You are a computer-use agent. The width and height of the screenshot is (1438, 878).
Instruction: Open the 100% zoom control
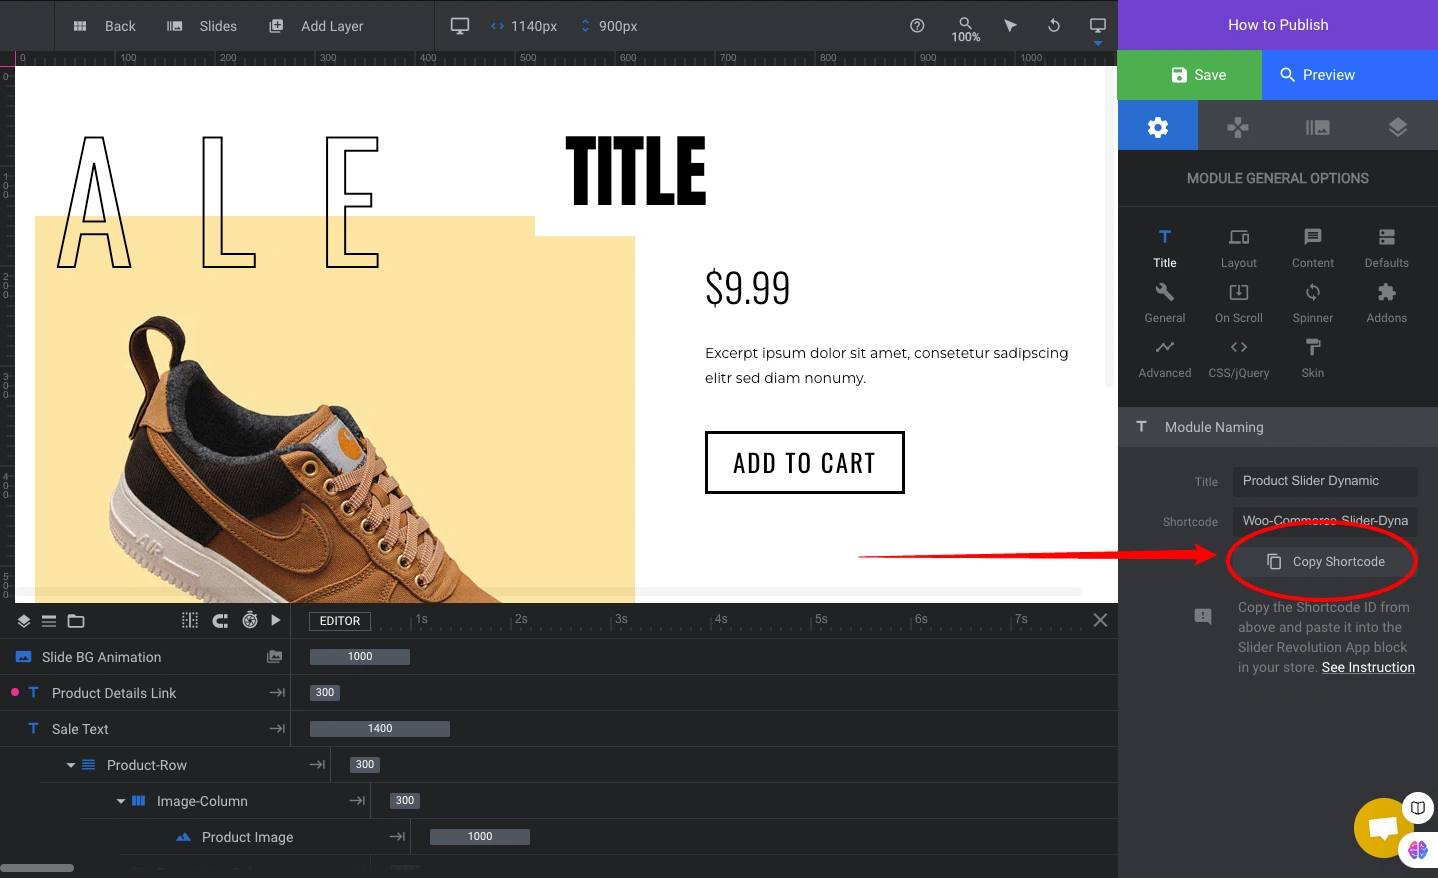pos(965,29)
